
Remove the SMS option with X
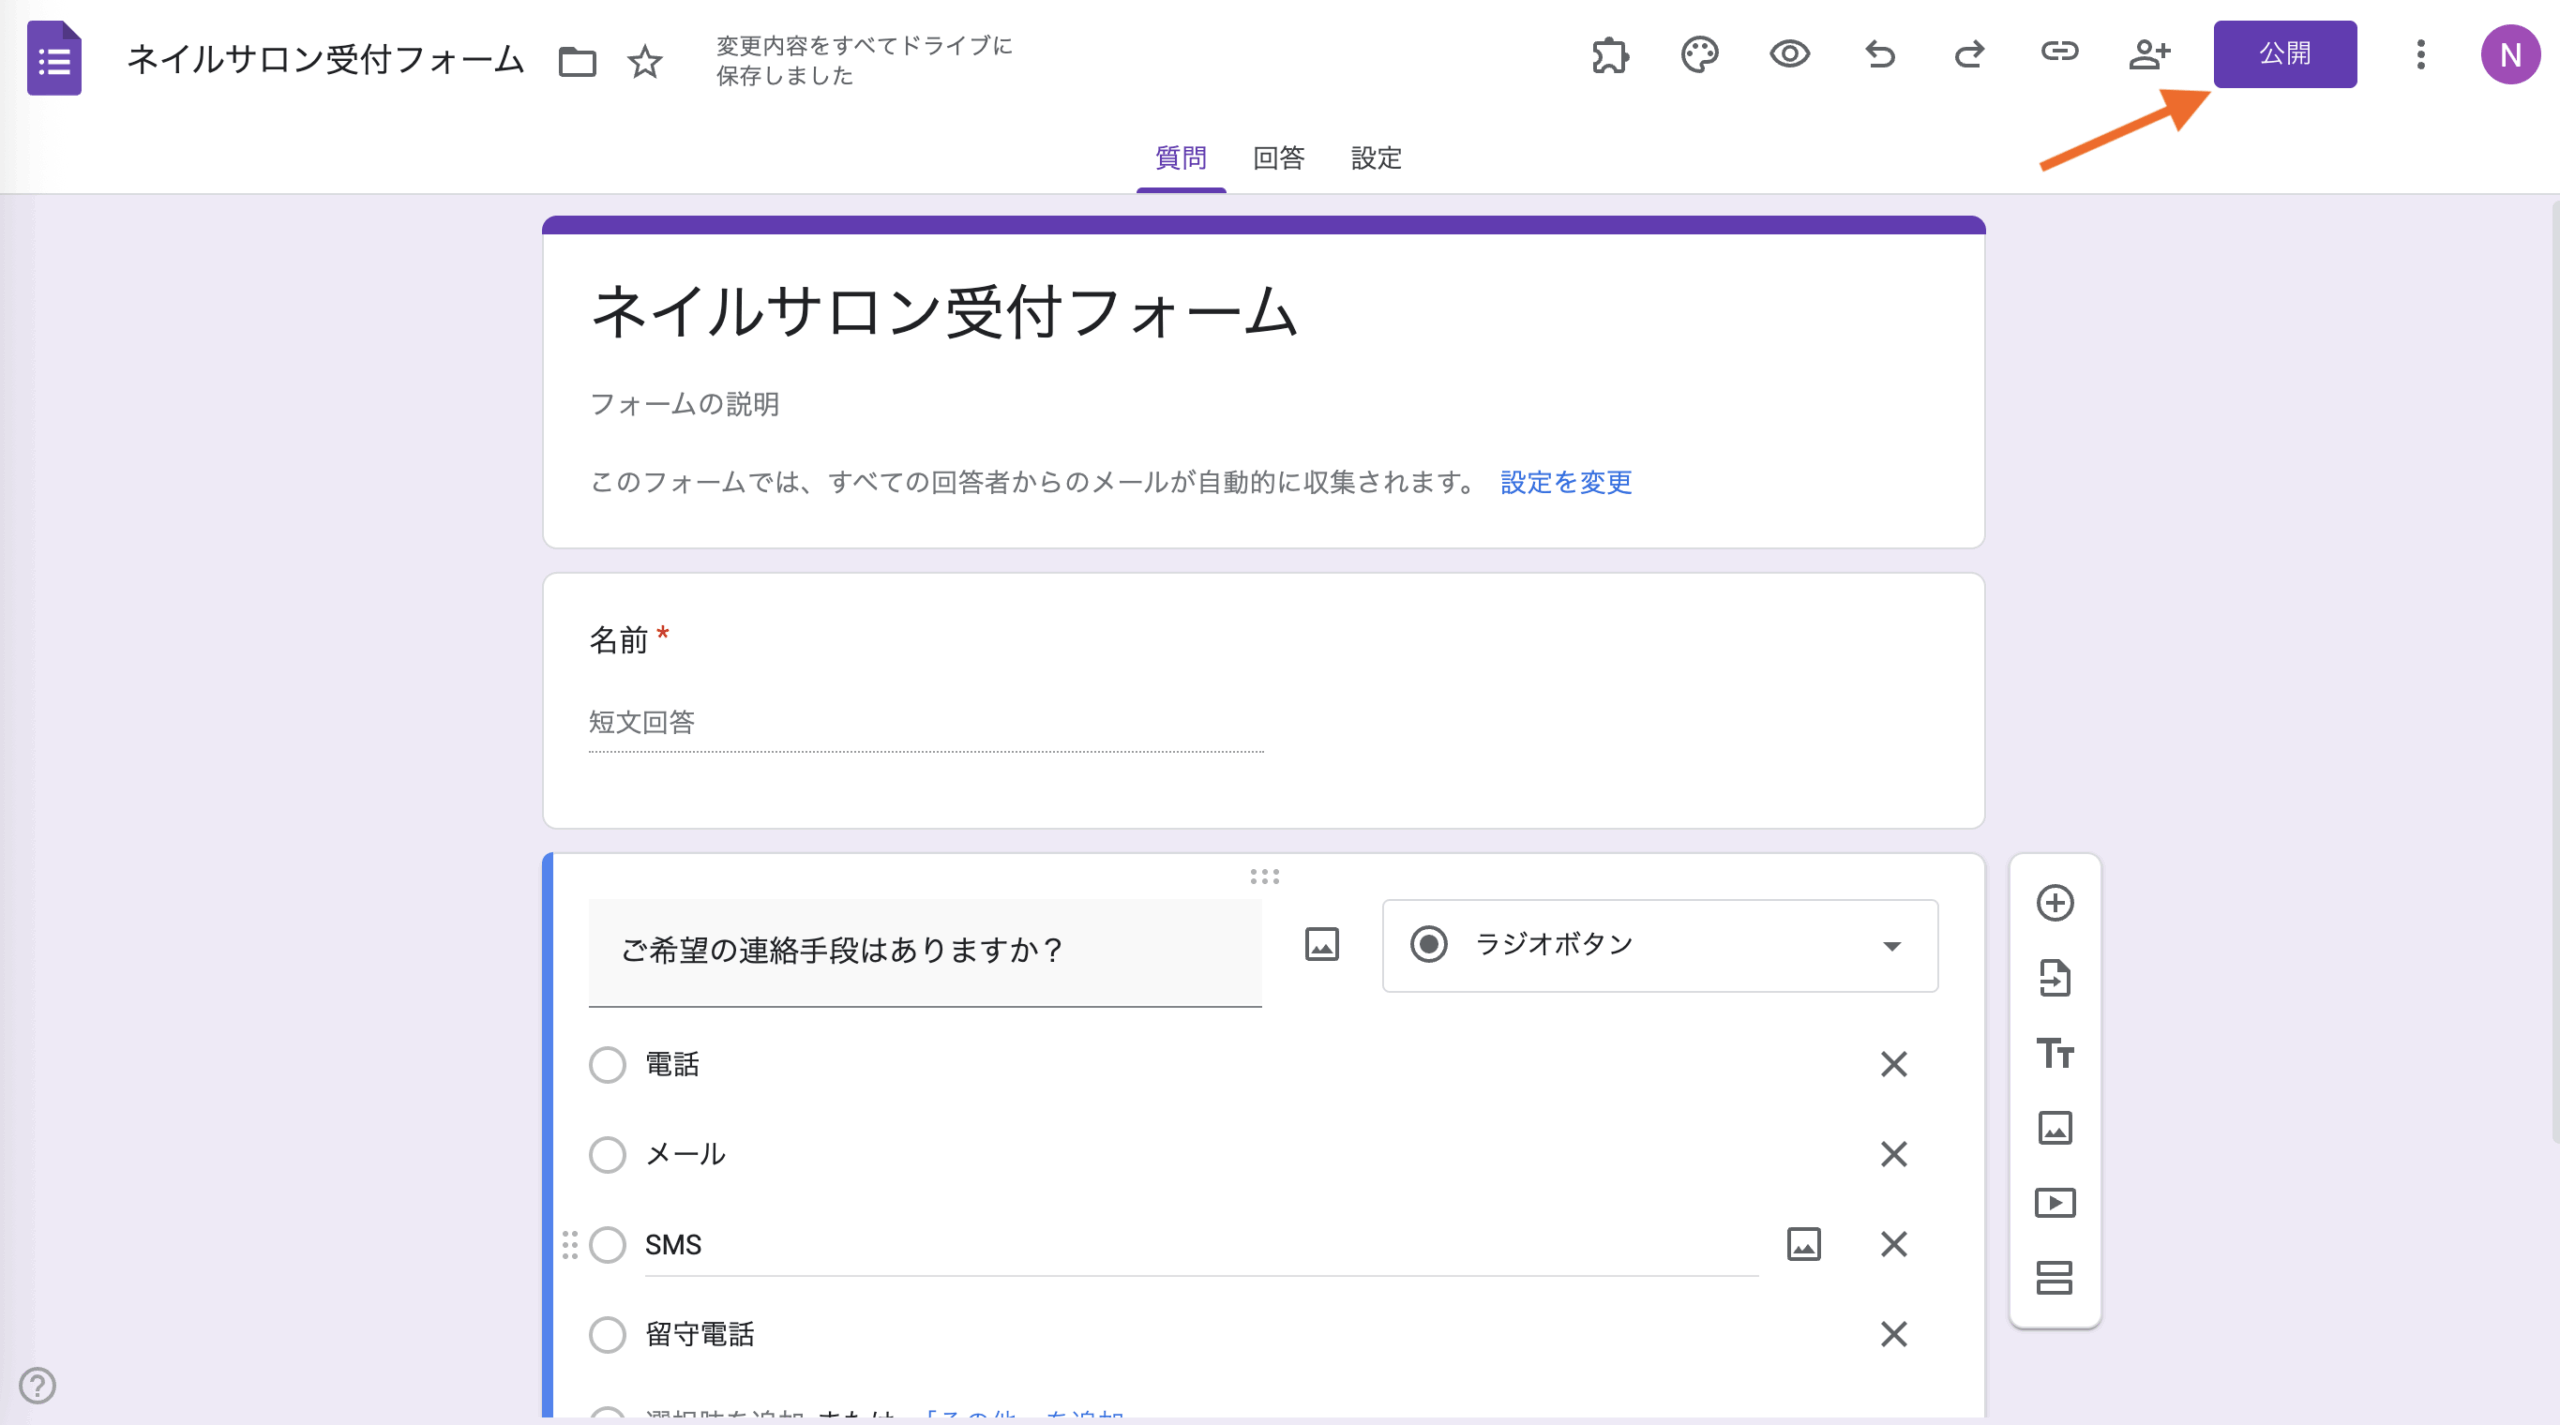[x=1893, y=1245]
